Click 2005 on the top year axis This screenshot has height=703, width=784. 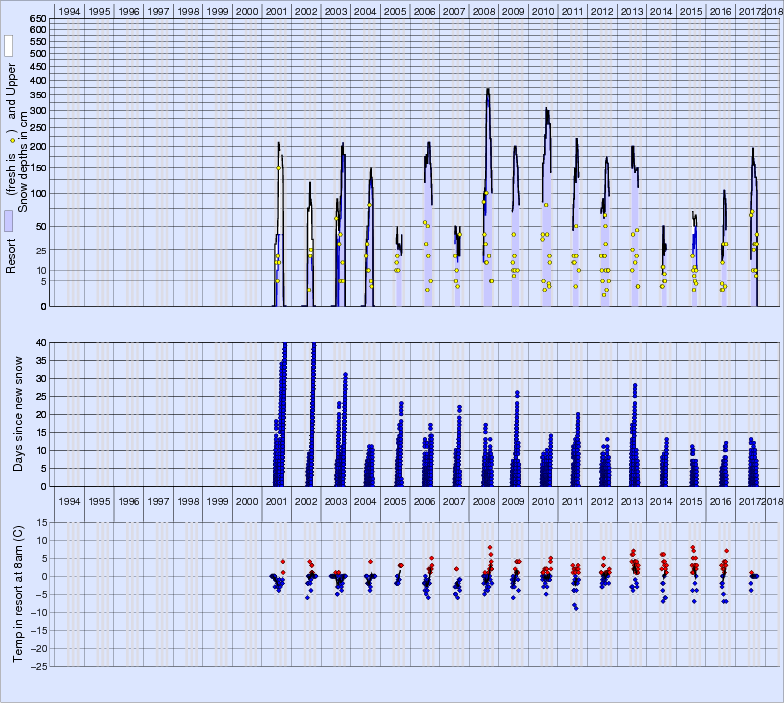point(395,10)
